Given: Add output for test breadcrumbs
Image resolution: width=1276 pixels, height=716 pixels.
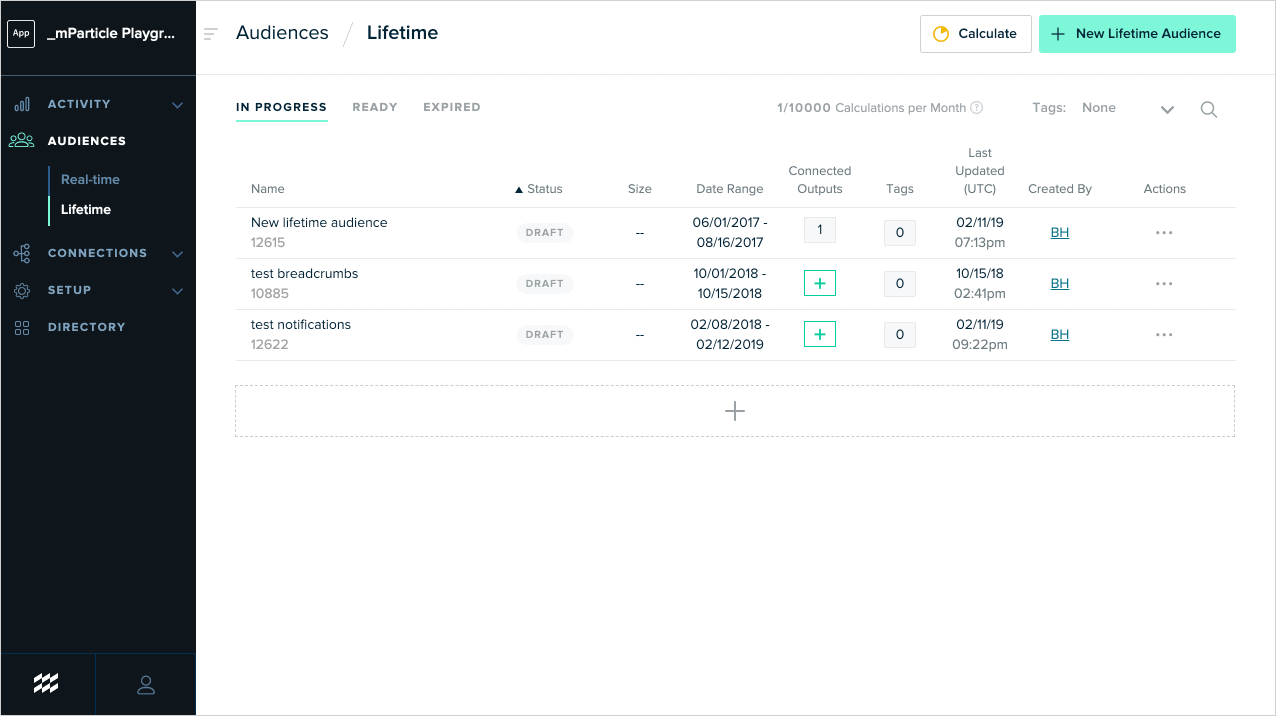Looking at the screenshot, I should coord(820,284).
